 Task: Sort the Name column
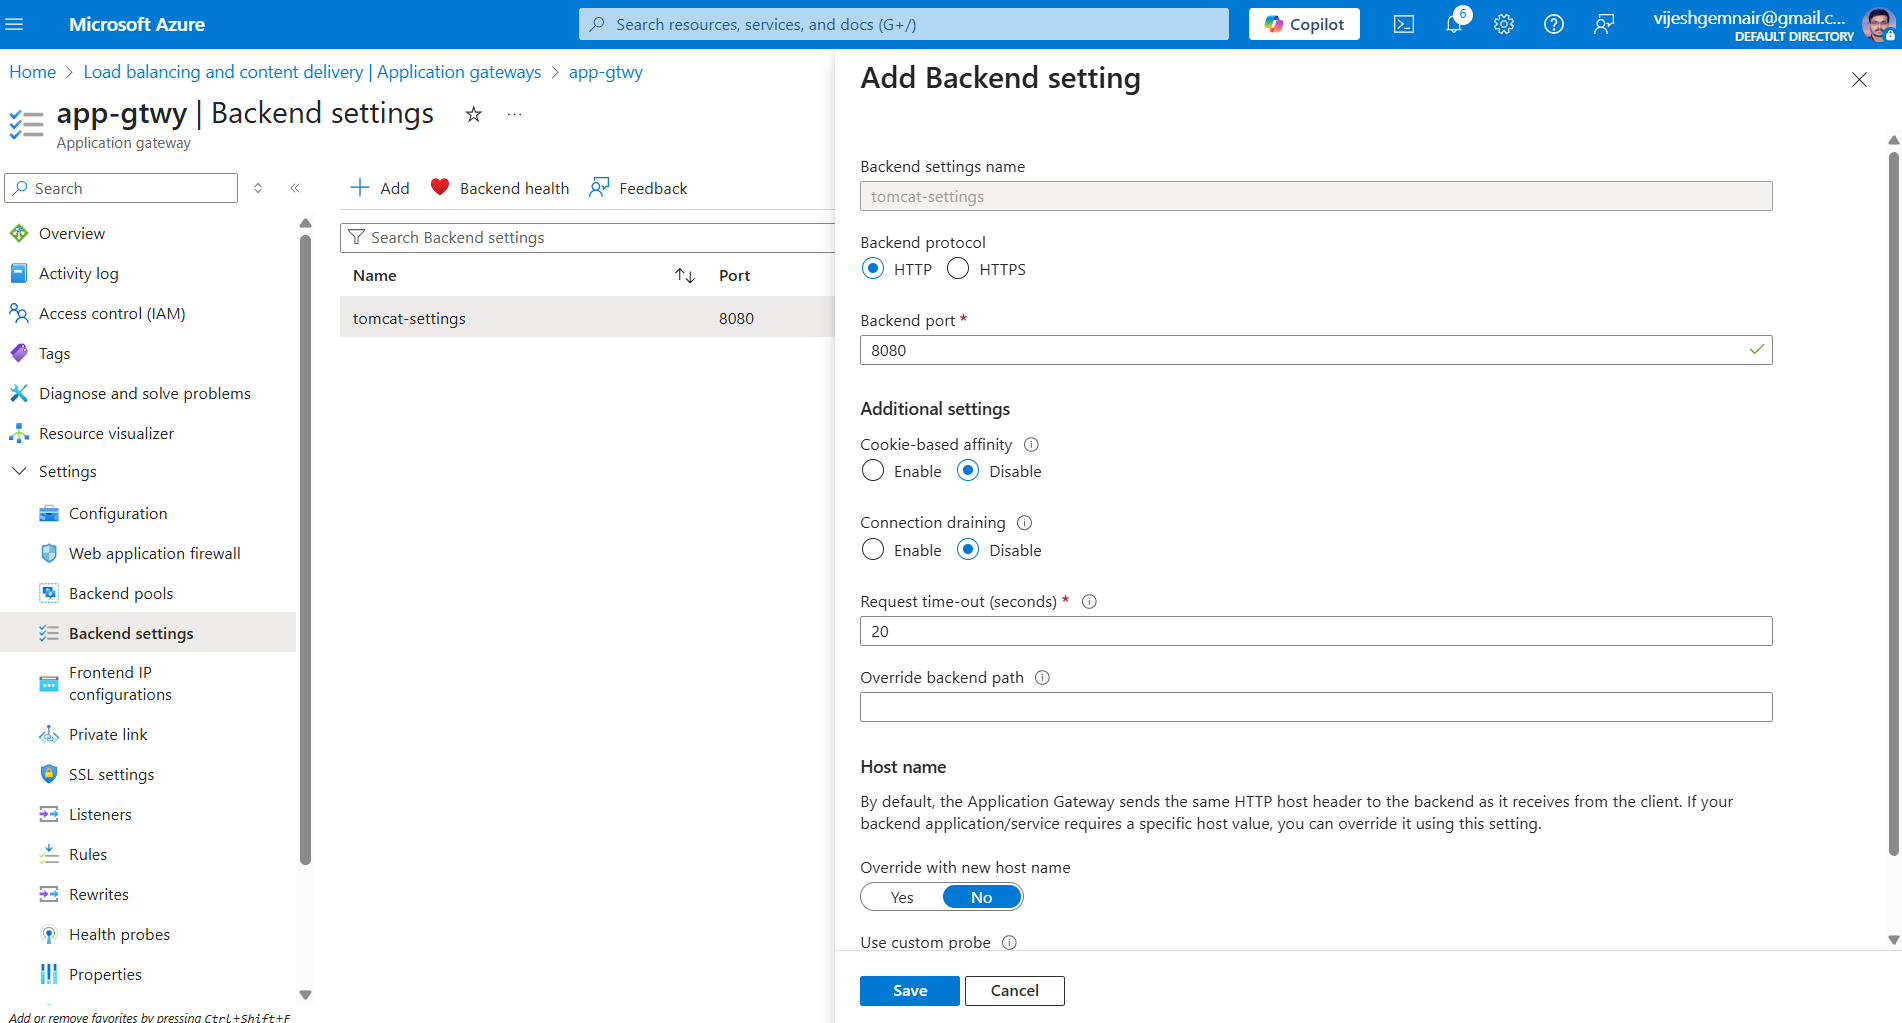coord(684,276)
